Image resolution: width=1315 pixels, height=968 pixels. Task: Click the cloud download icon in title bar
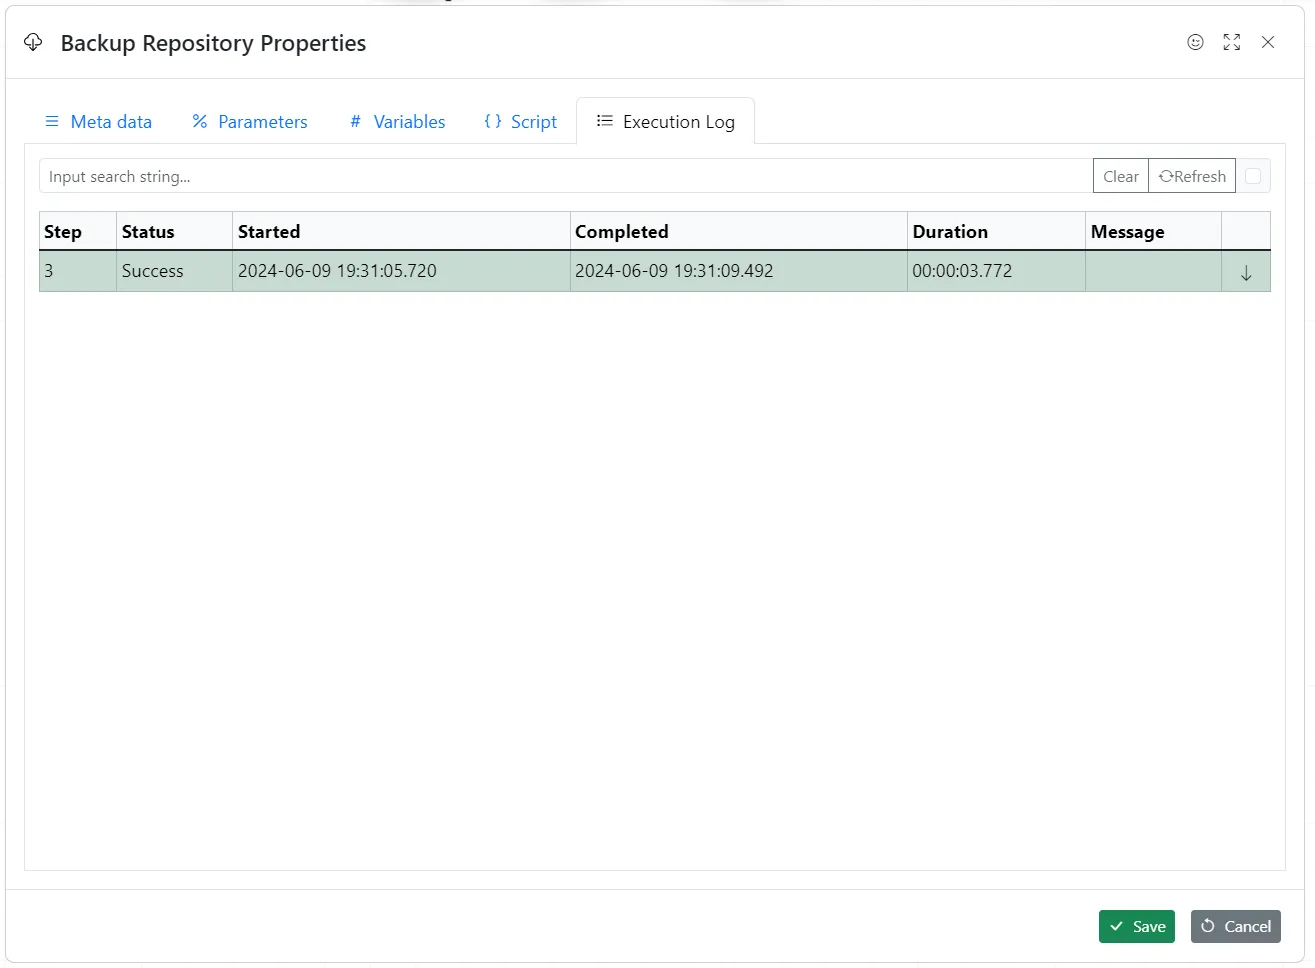33,42
